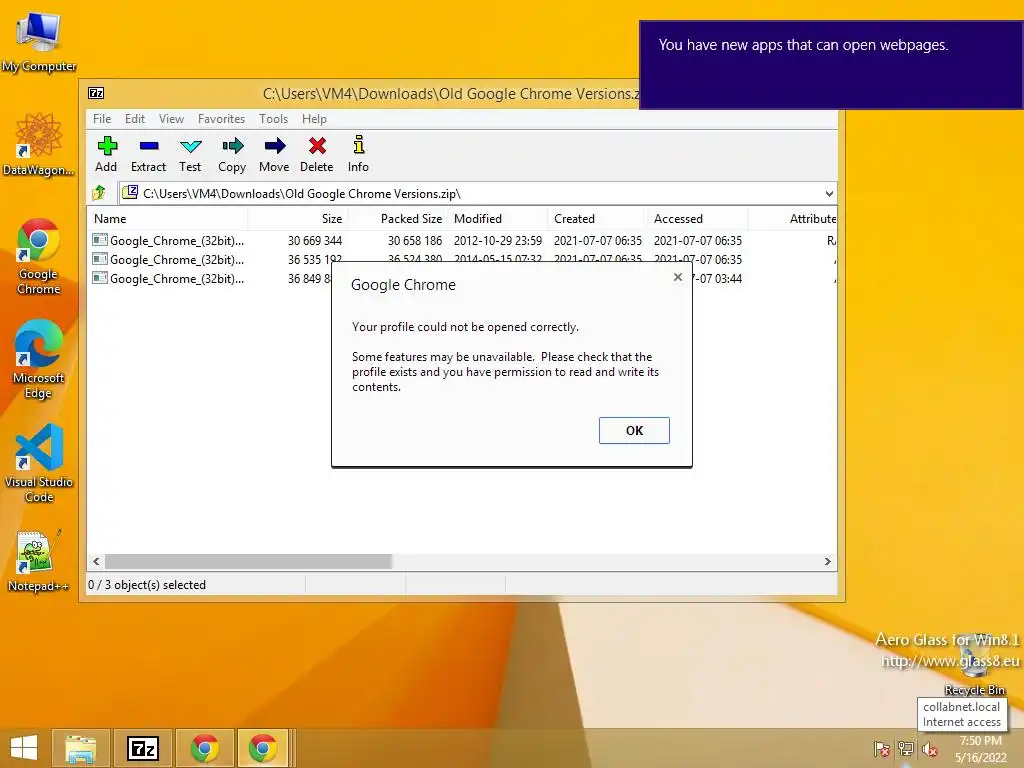Open Notepad++ desktop shortcut
Image resolution: width=1024 pixels, height=768 pixels.
point(39,560)
